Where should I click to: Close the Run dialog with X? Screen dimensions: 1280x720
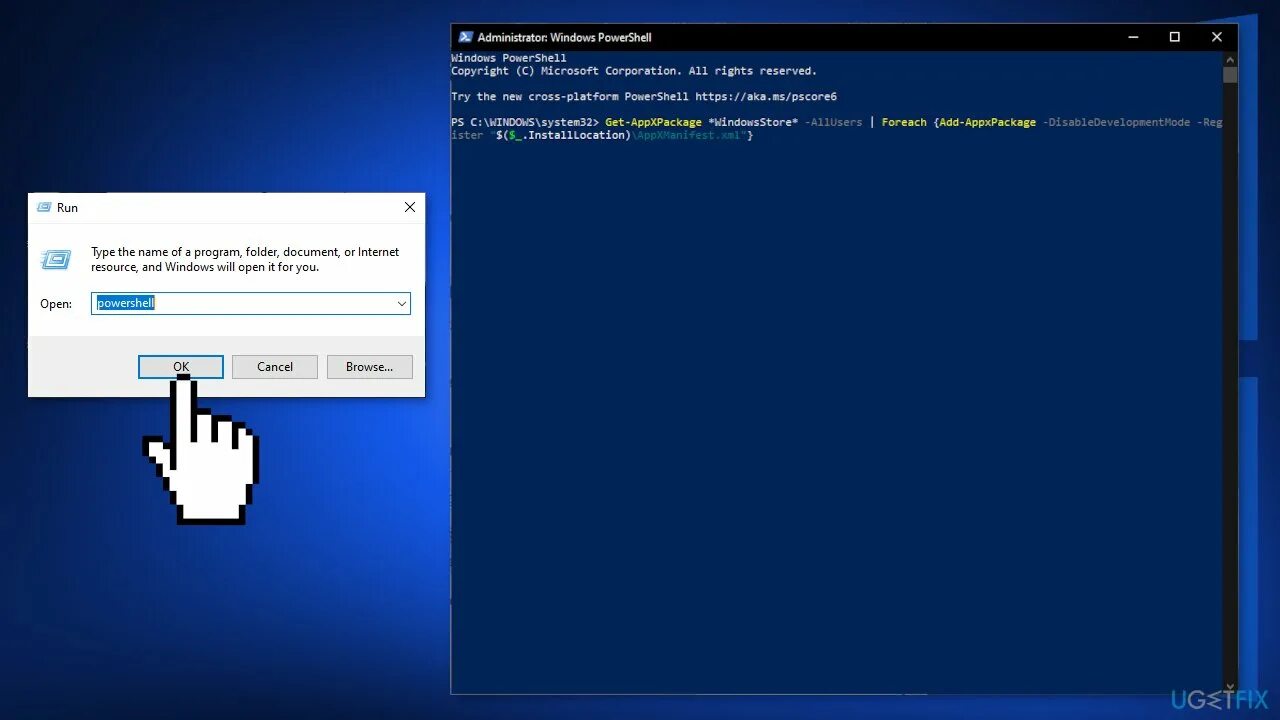tap(409, 207)
